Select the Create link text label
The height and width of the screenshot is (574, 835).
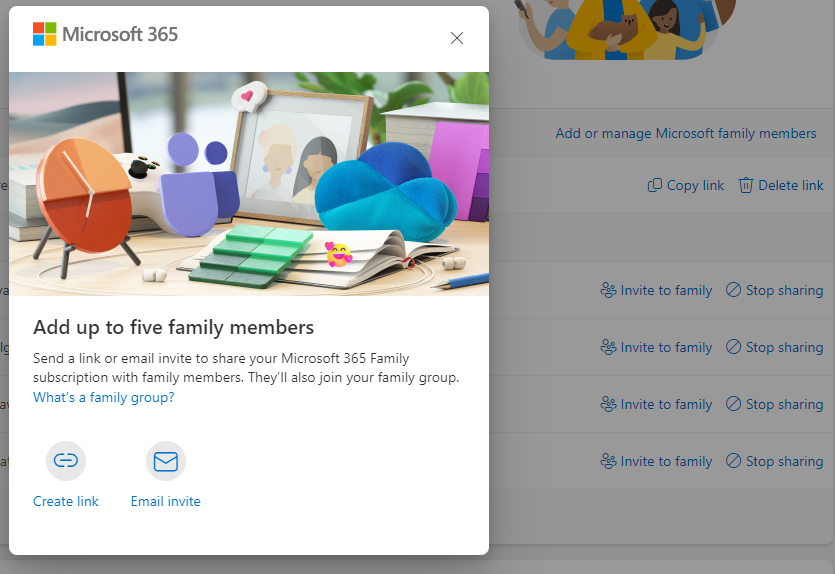tap(66, 501)
